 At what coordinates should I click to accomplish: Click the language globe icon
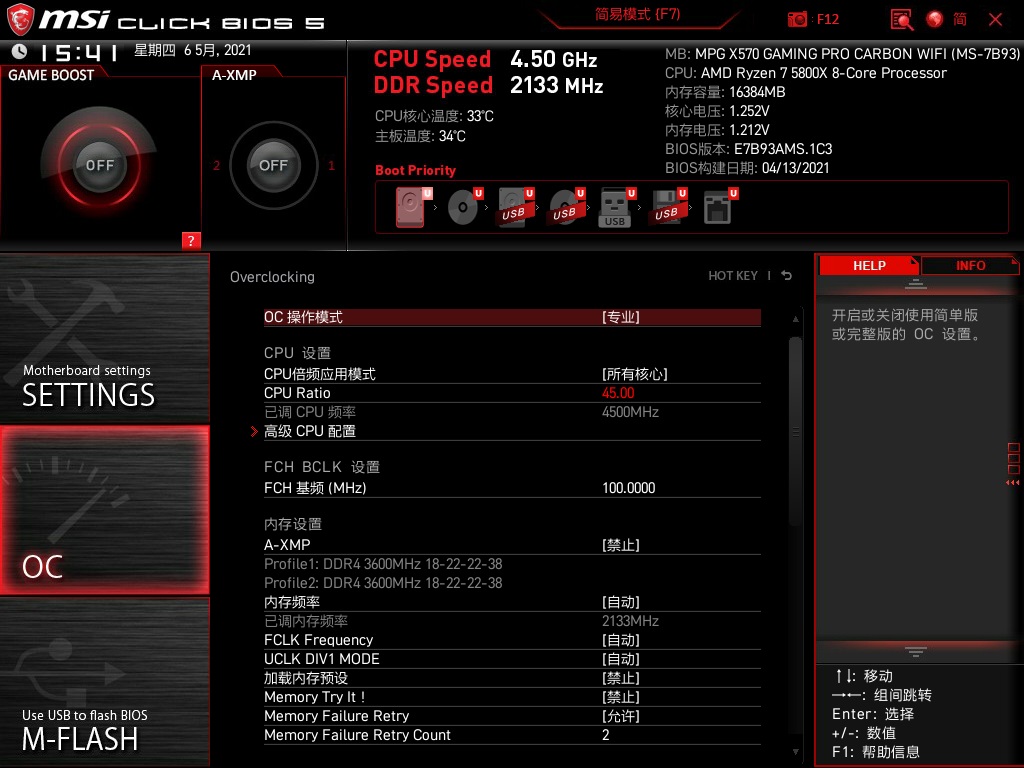click(x=935, y=19)
